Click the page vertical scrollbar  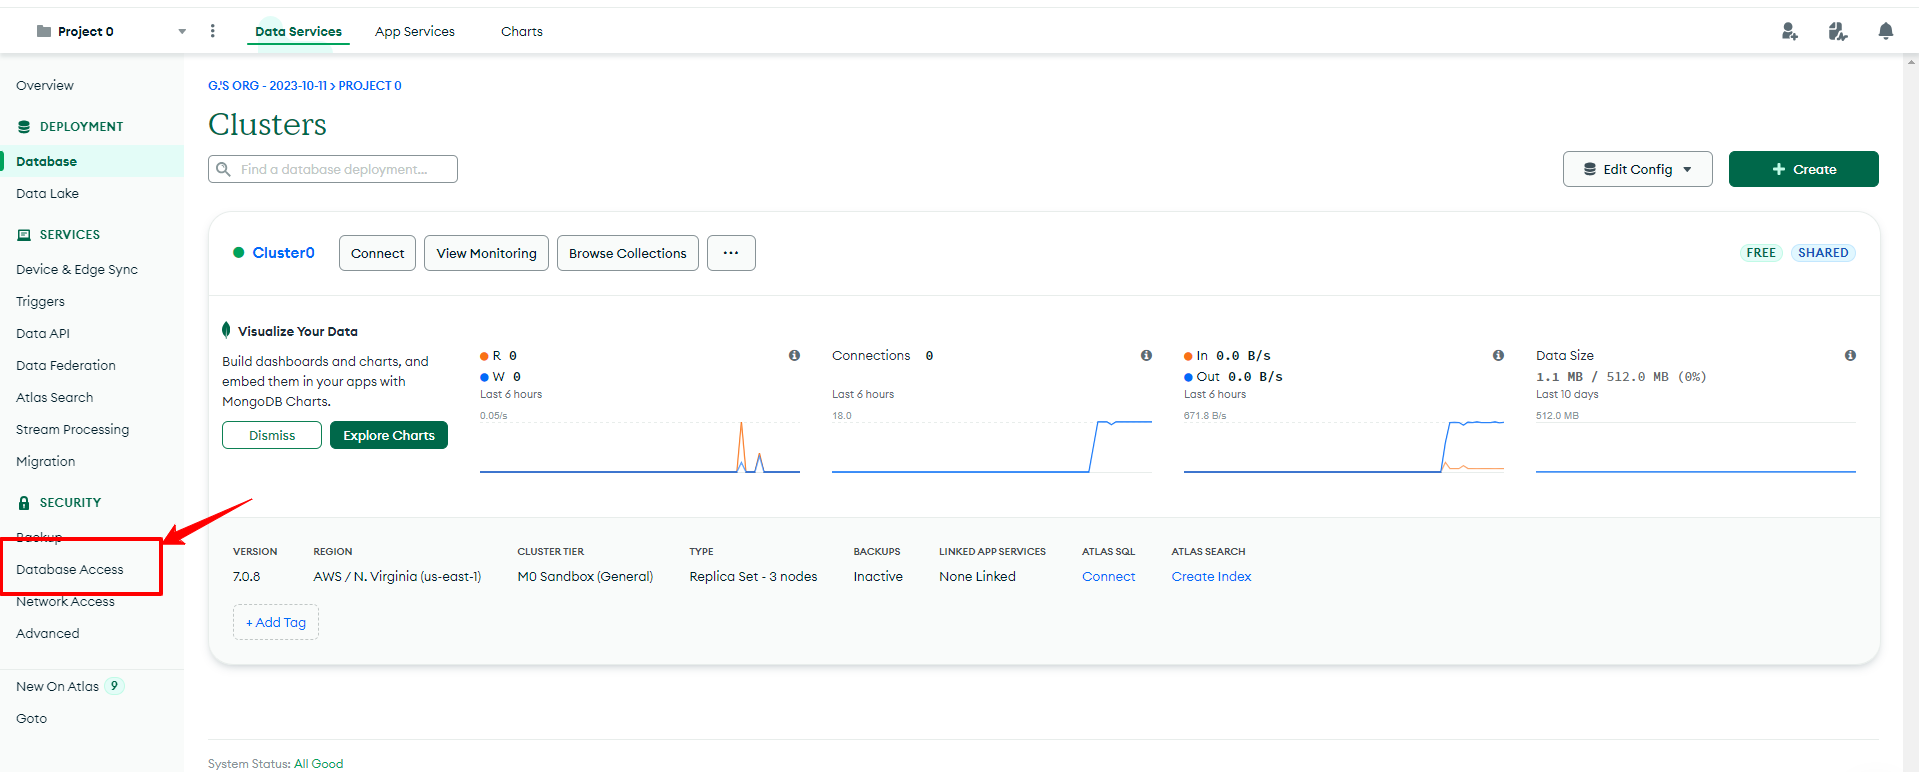coord(1911,414)
